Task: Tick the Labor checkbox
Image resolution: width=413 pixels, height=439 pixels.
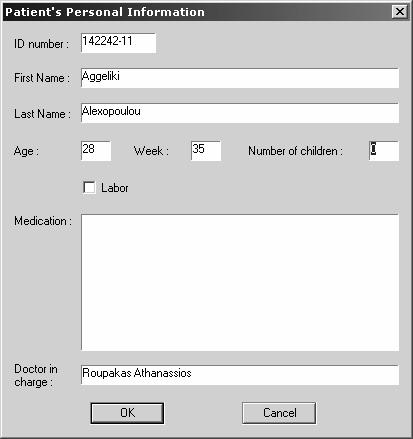Action: point(89,188)
